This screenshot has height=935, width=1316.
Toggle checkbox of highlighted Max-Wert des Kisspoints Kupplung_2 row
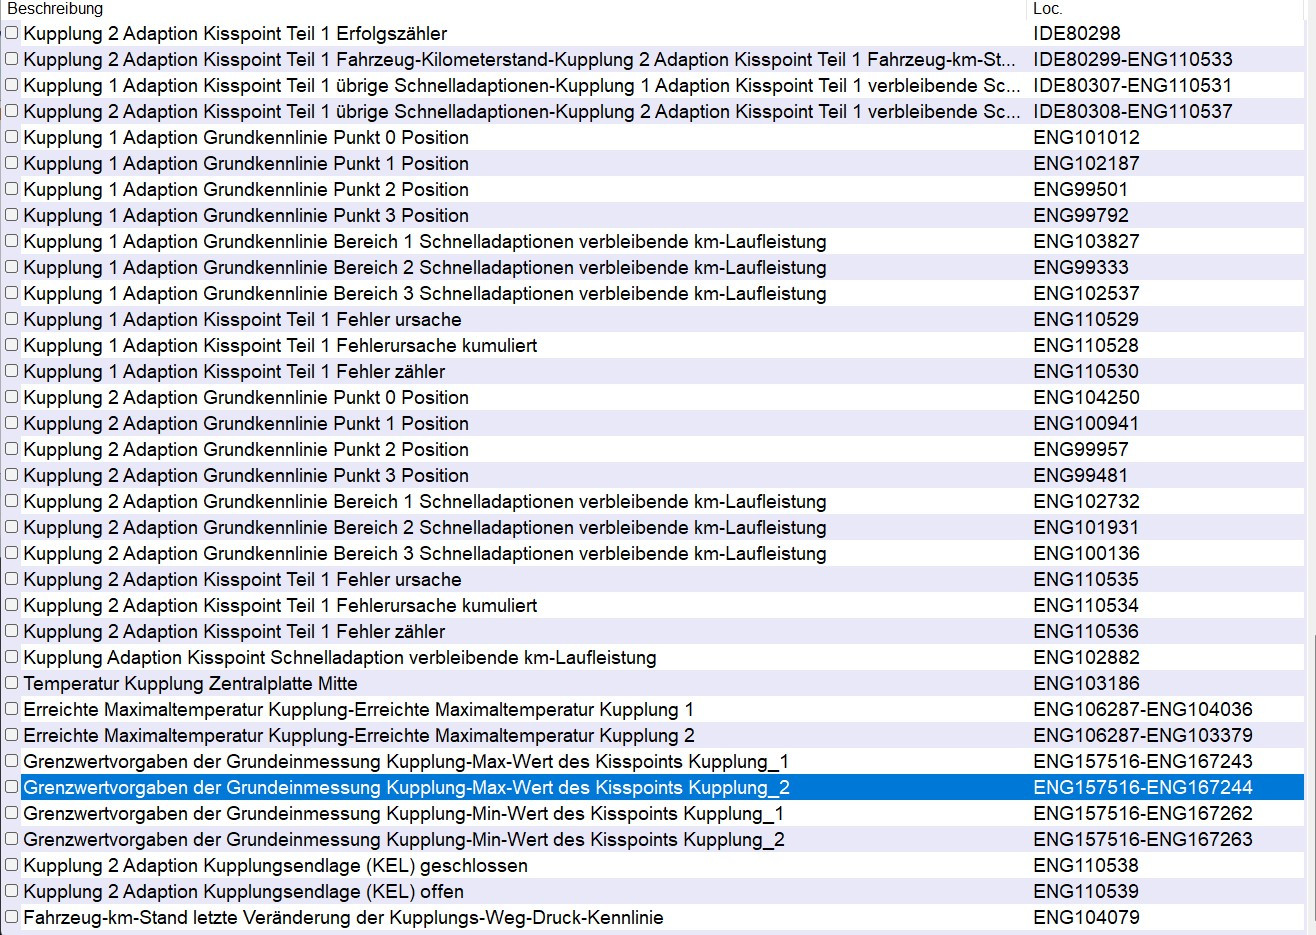[12, 787]
